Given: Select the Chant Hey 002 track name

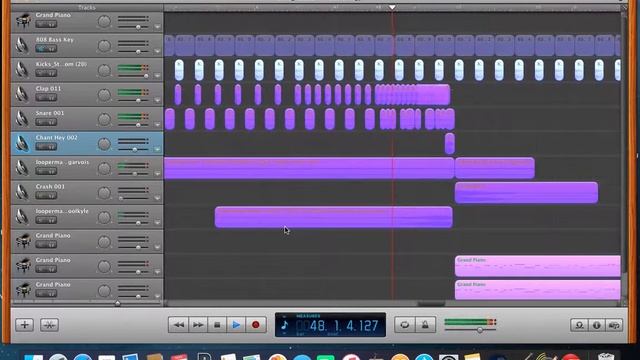Looking at the screenshot, I should pos(56,138).
